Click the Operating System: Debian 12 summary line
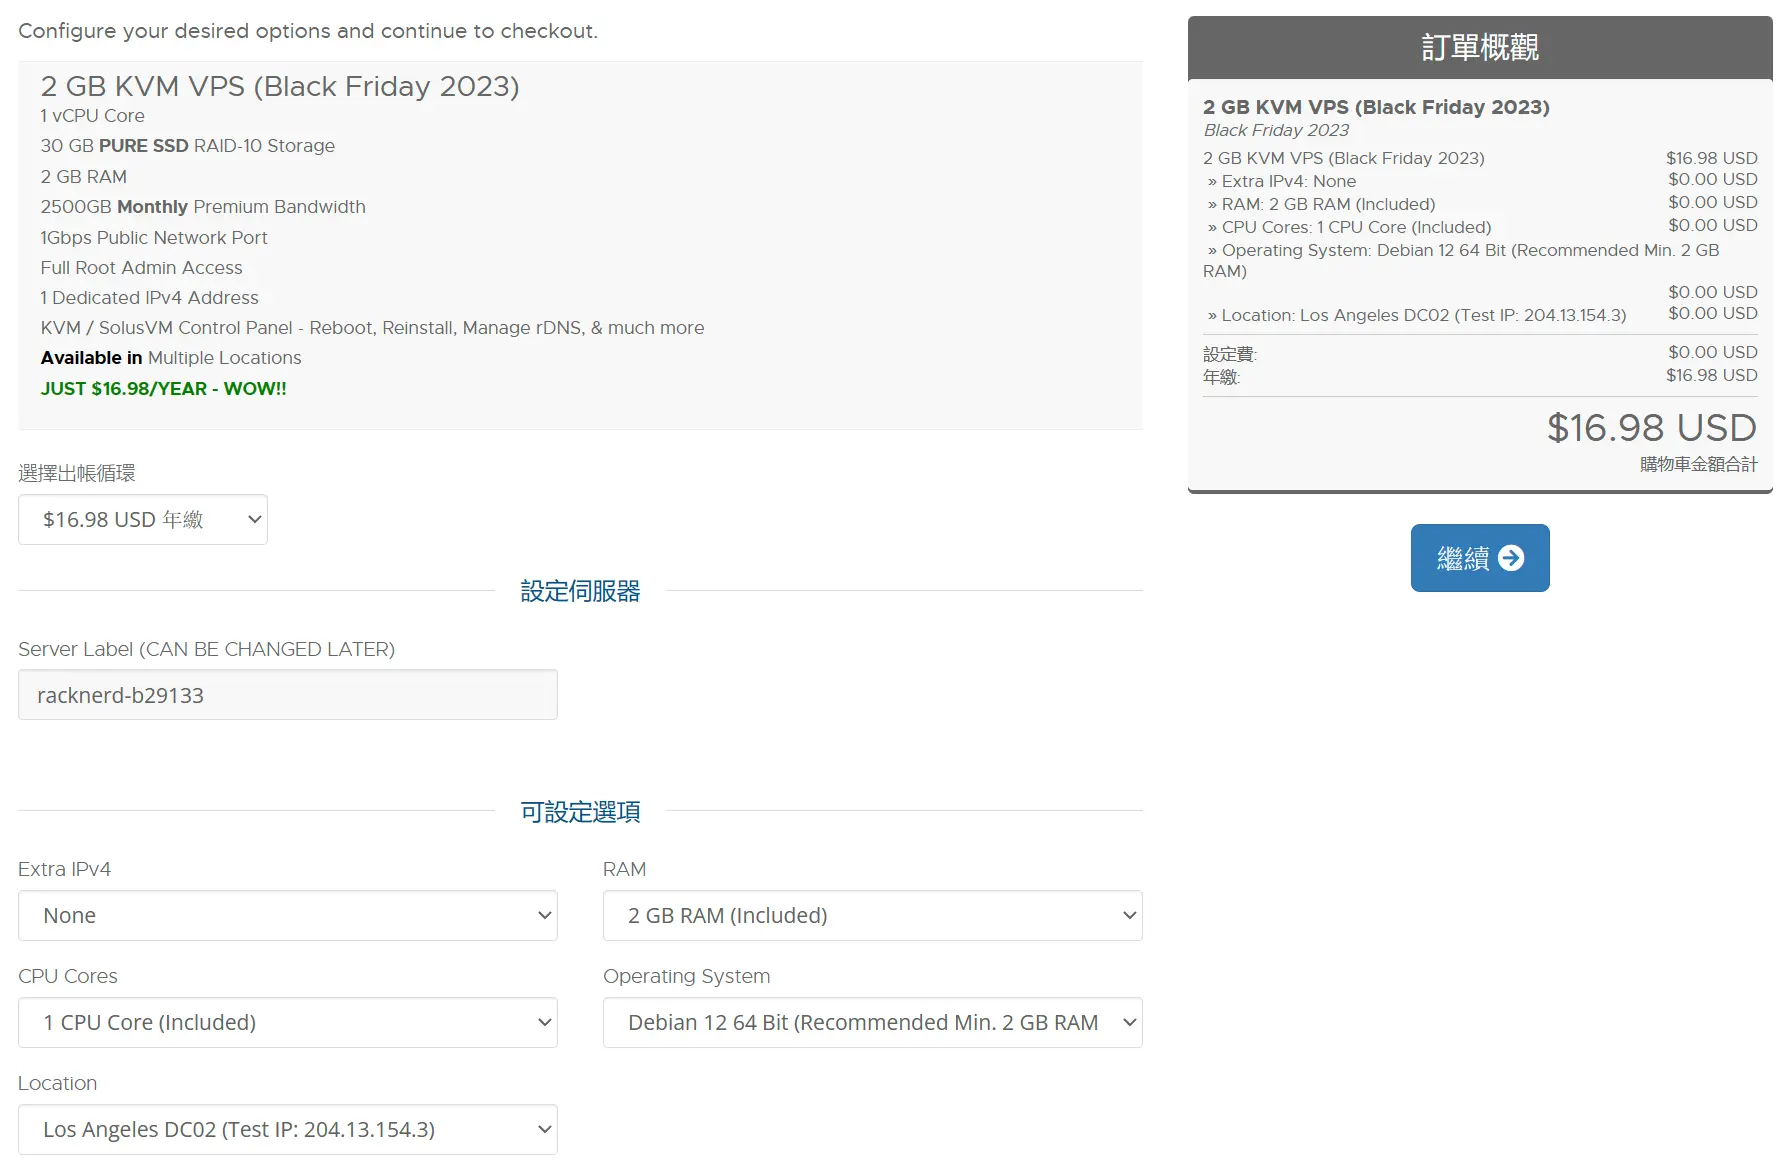This screenshot has height=1164, width=1789. 1461,260
